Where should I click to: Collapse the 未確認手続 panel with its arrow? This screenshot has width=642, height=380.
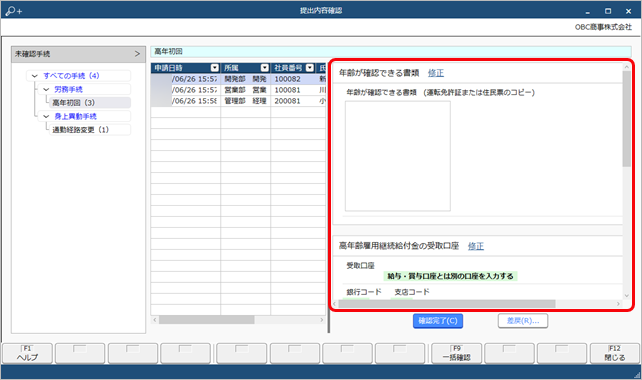[x=137, y=54]
